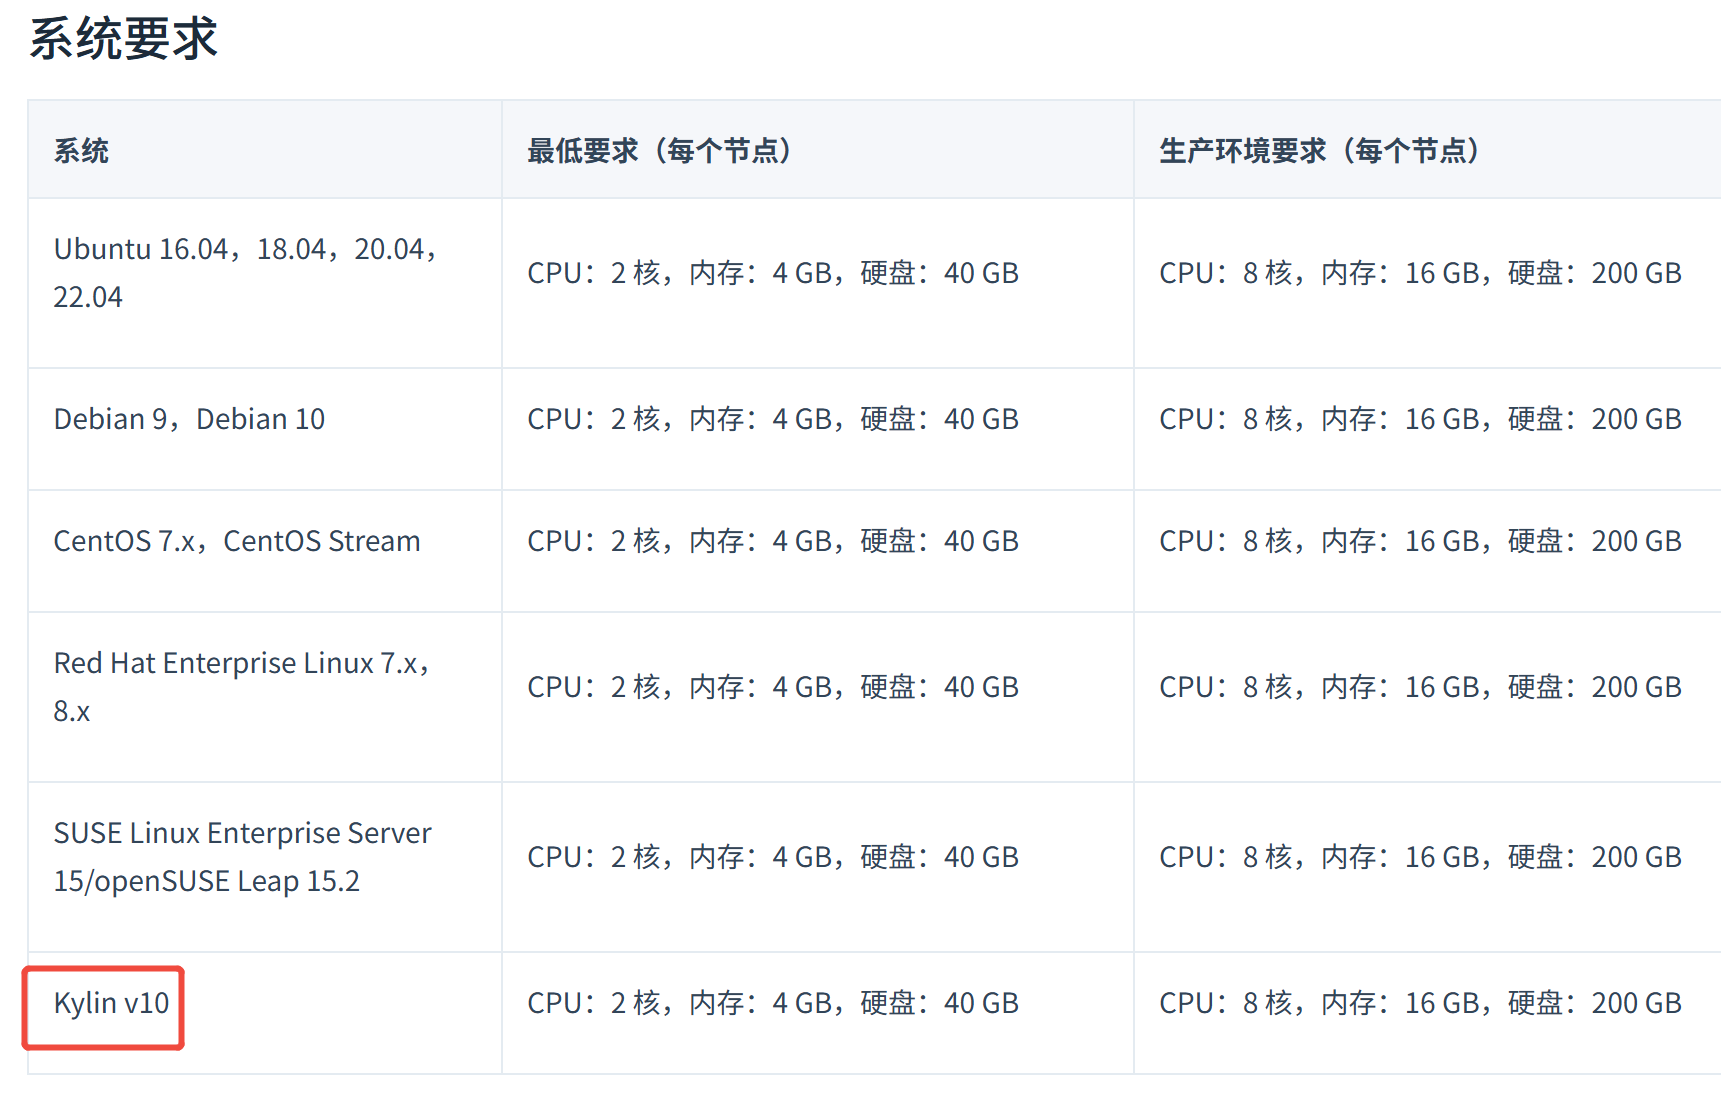Select minimum requirement cell in Red Hat row

pyautogui.click(x=772, y=687)
